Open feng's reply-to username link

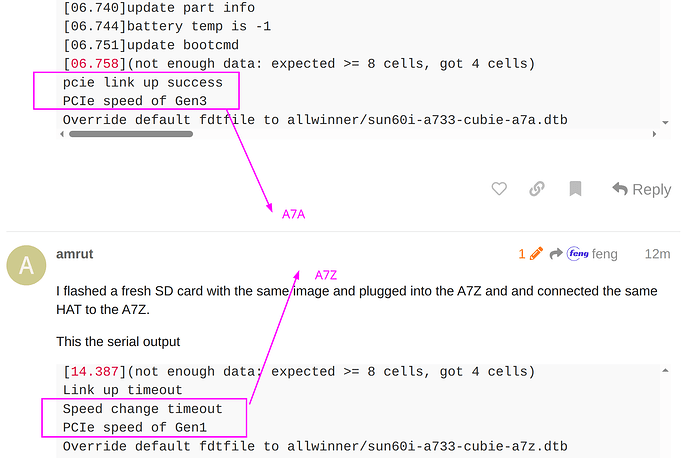click(605, 254)
